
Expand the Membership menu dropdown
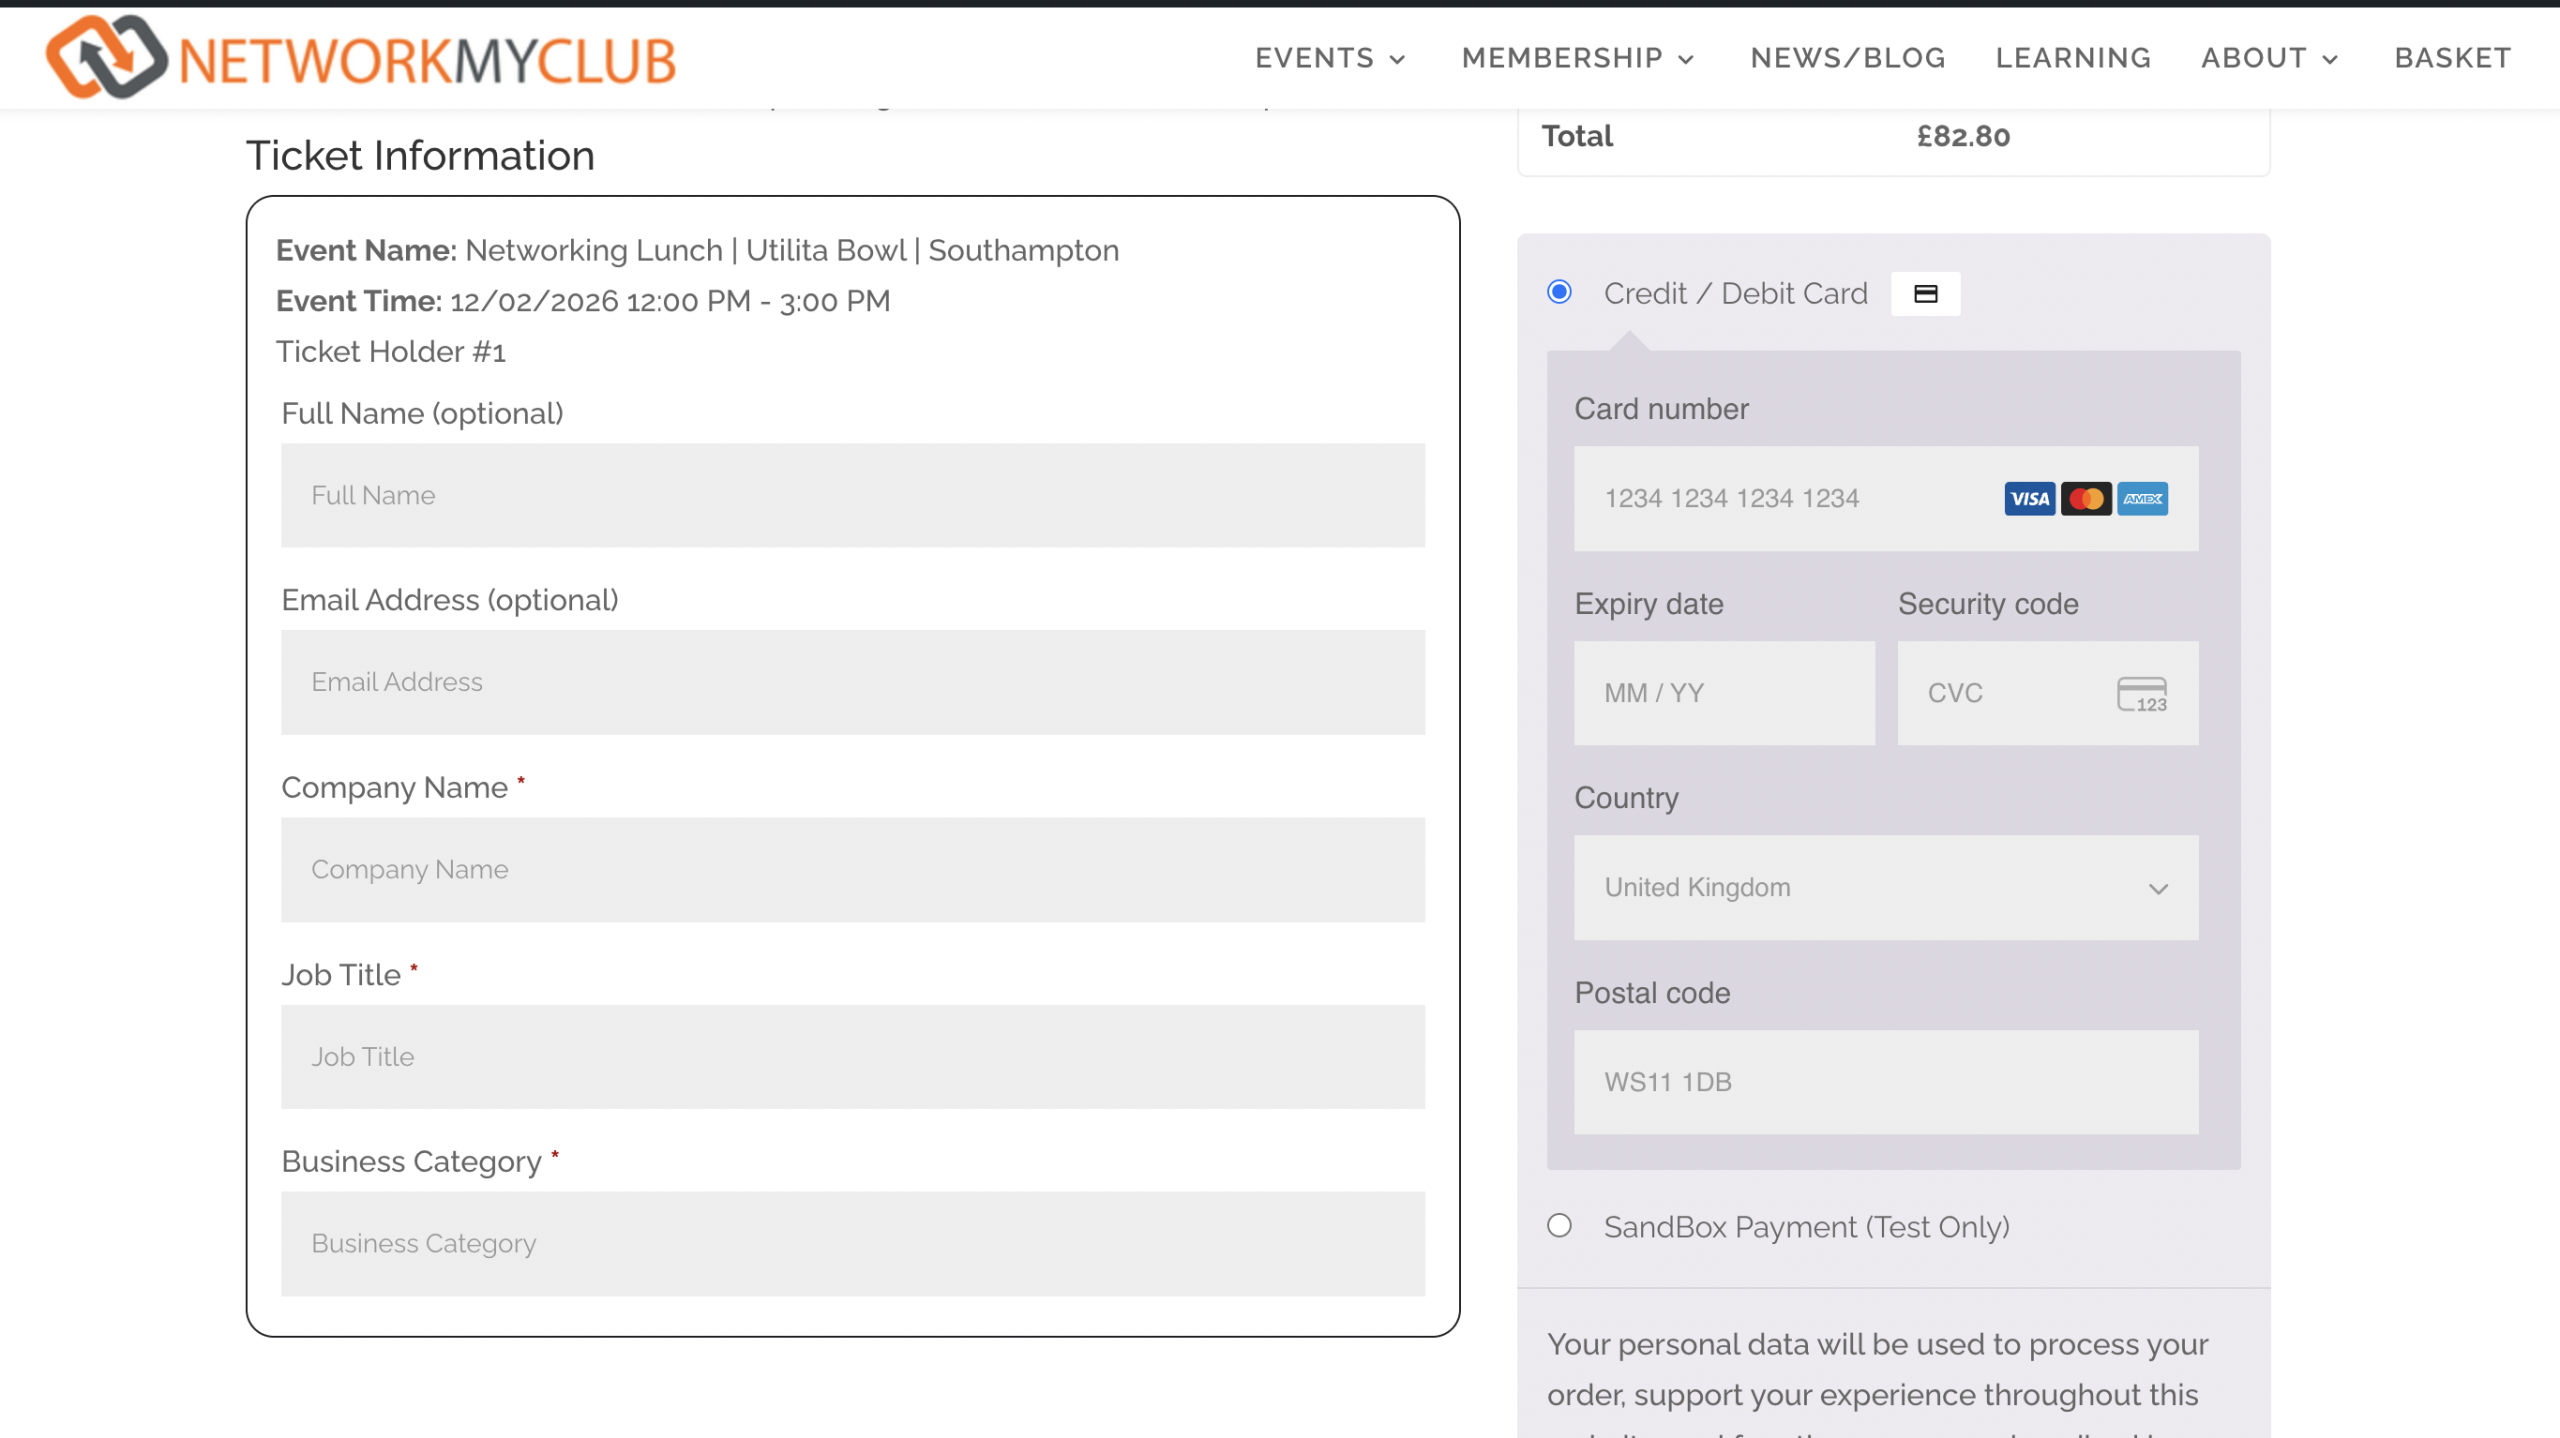1577,58
